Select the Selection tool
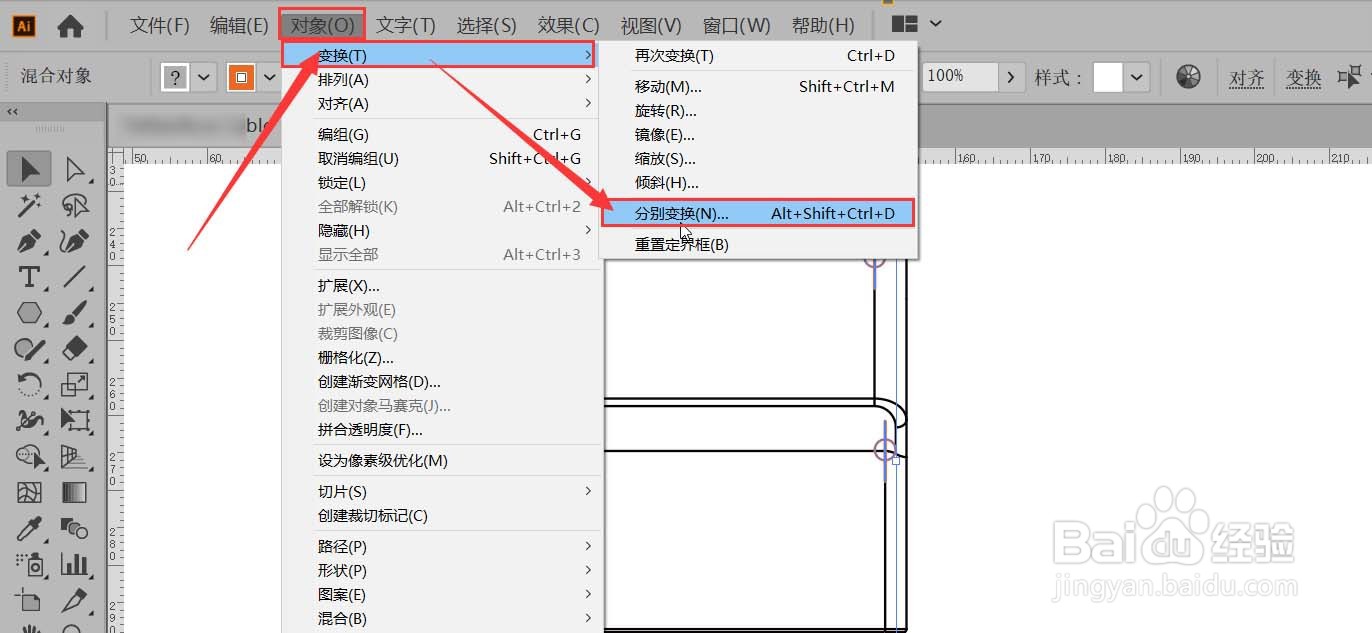The image size is (1372, 633). point(29,168)
